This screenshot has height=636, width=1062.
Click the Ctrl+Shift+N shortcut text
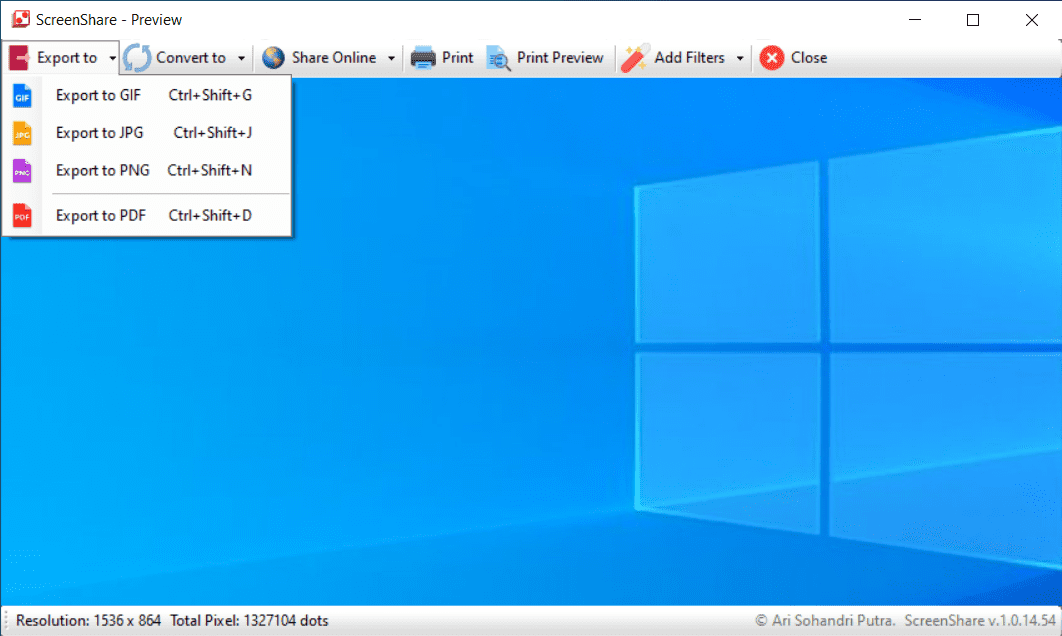tap(209, 170)
